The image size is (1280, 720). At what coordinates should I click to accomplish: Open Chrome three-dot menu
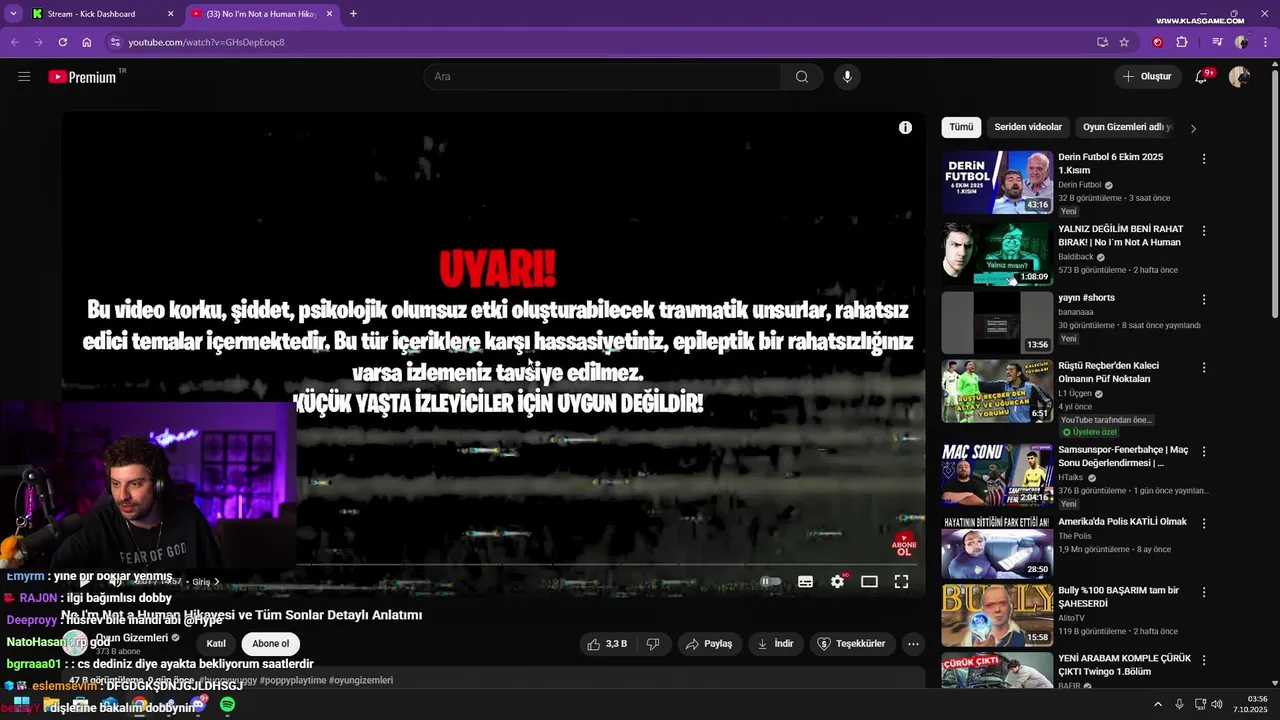pyautogui.click(x=1264, y=42)
